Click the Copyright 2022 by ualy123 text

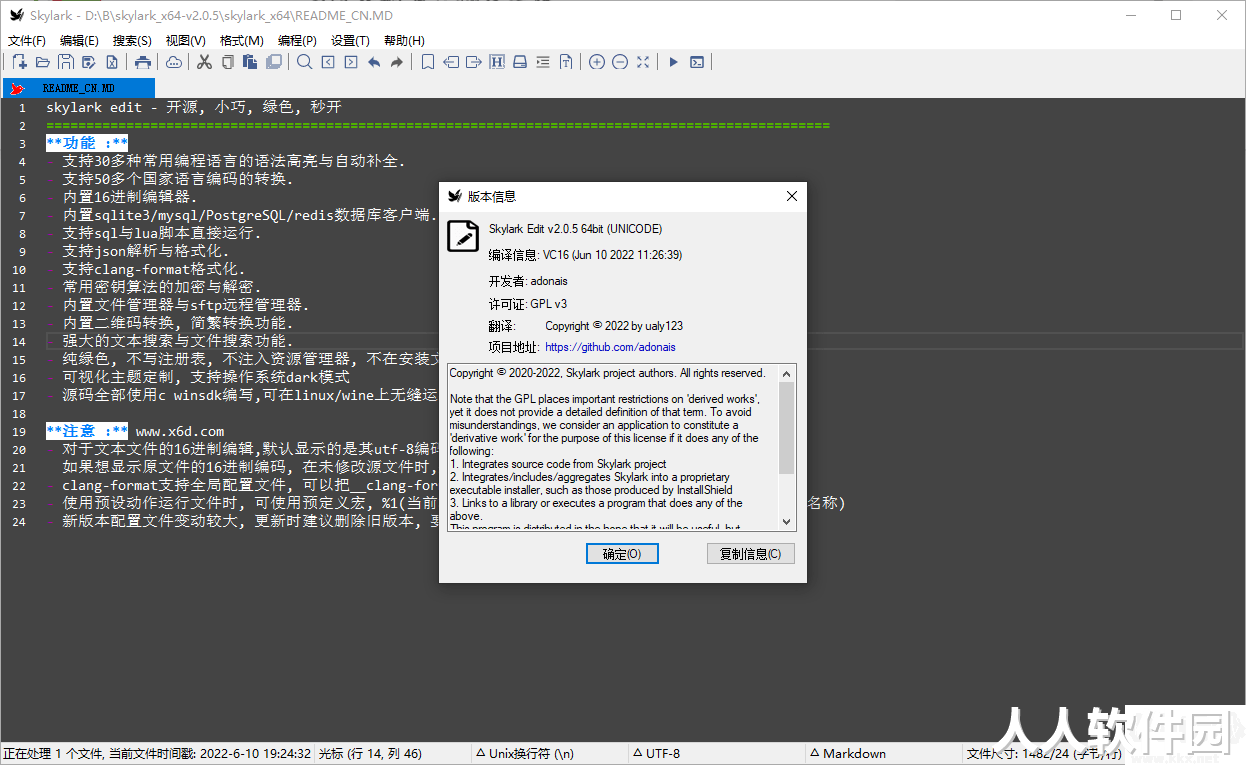pos(614,325)
